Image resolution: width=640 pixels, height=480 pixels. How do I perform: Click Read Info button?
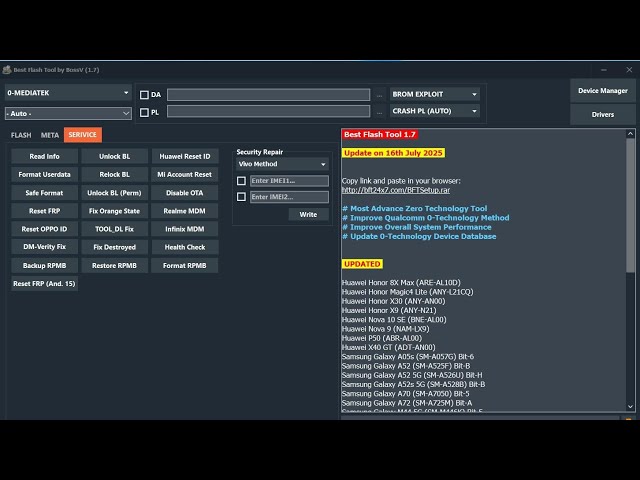[44, 156]
